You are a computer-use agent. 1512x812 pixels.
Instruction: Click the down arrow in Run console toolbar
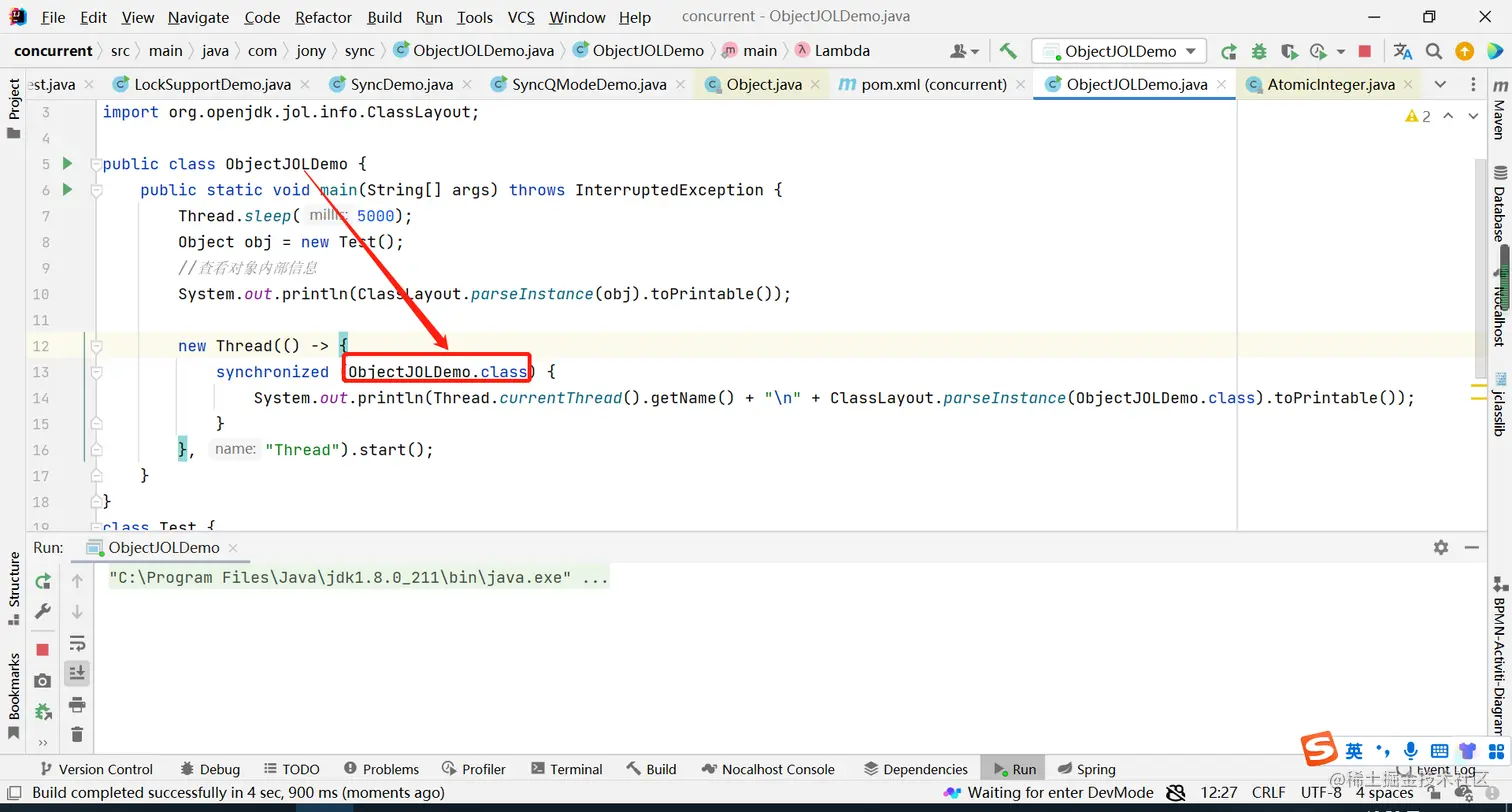click(x=77, y=611)
